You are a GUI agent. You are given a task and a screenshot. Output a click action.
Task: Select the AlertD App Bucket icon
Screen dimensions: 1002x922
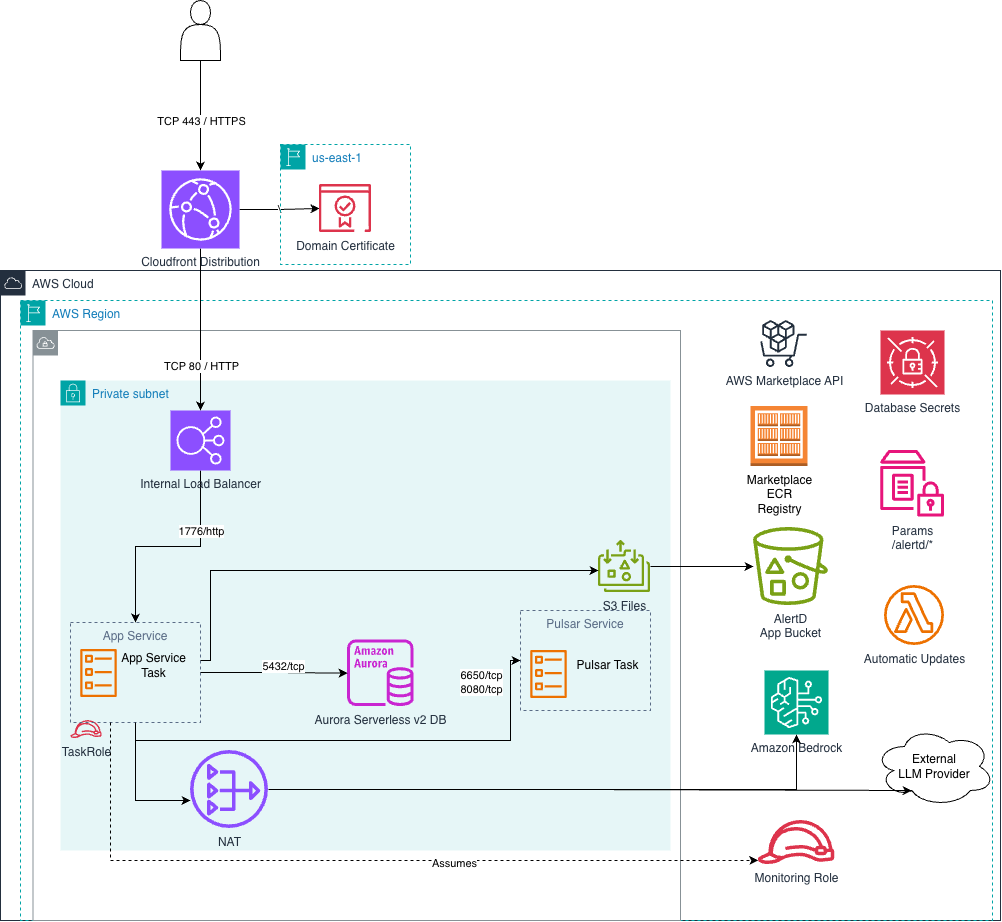pos(790,566)
